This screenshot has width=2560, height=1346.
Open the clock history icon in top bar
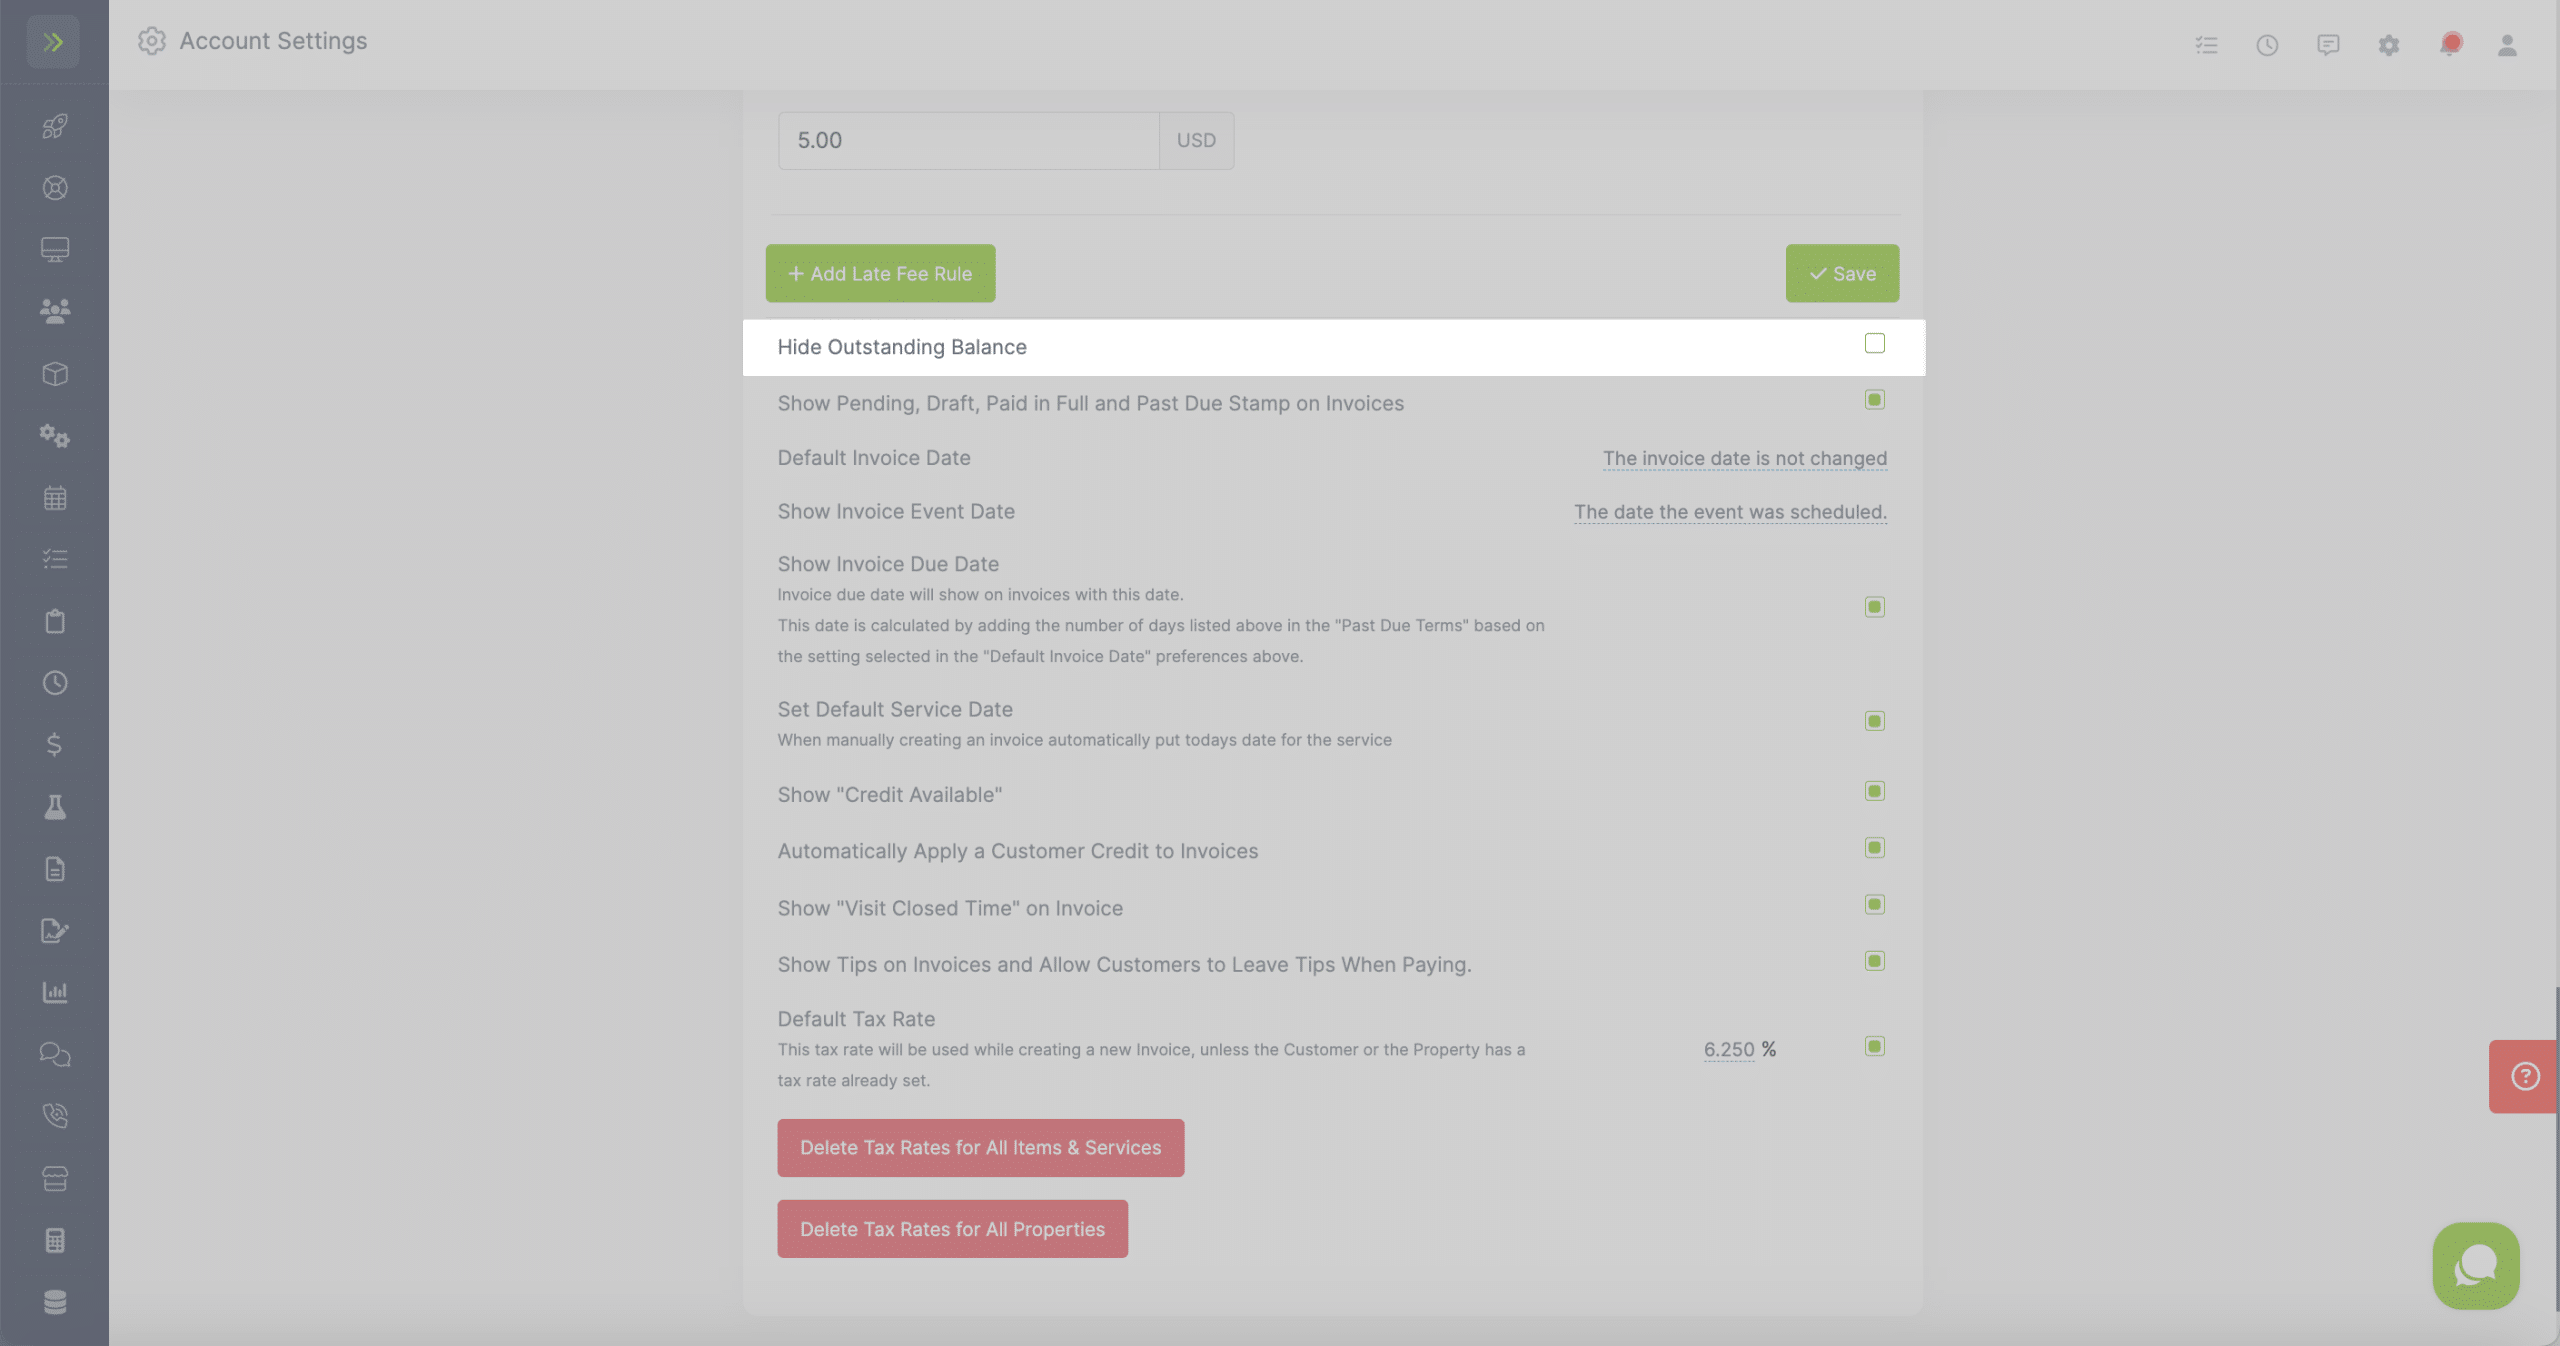pyautogui.click(x=2267, y=45)
